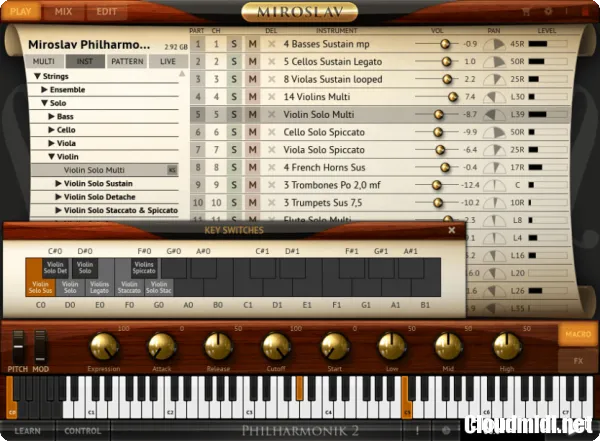
Task: Mute part 5 Violin Solo Multi
Action: tap(252, 115)
